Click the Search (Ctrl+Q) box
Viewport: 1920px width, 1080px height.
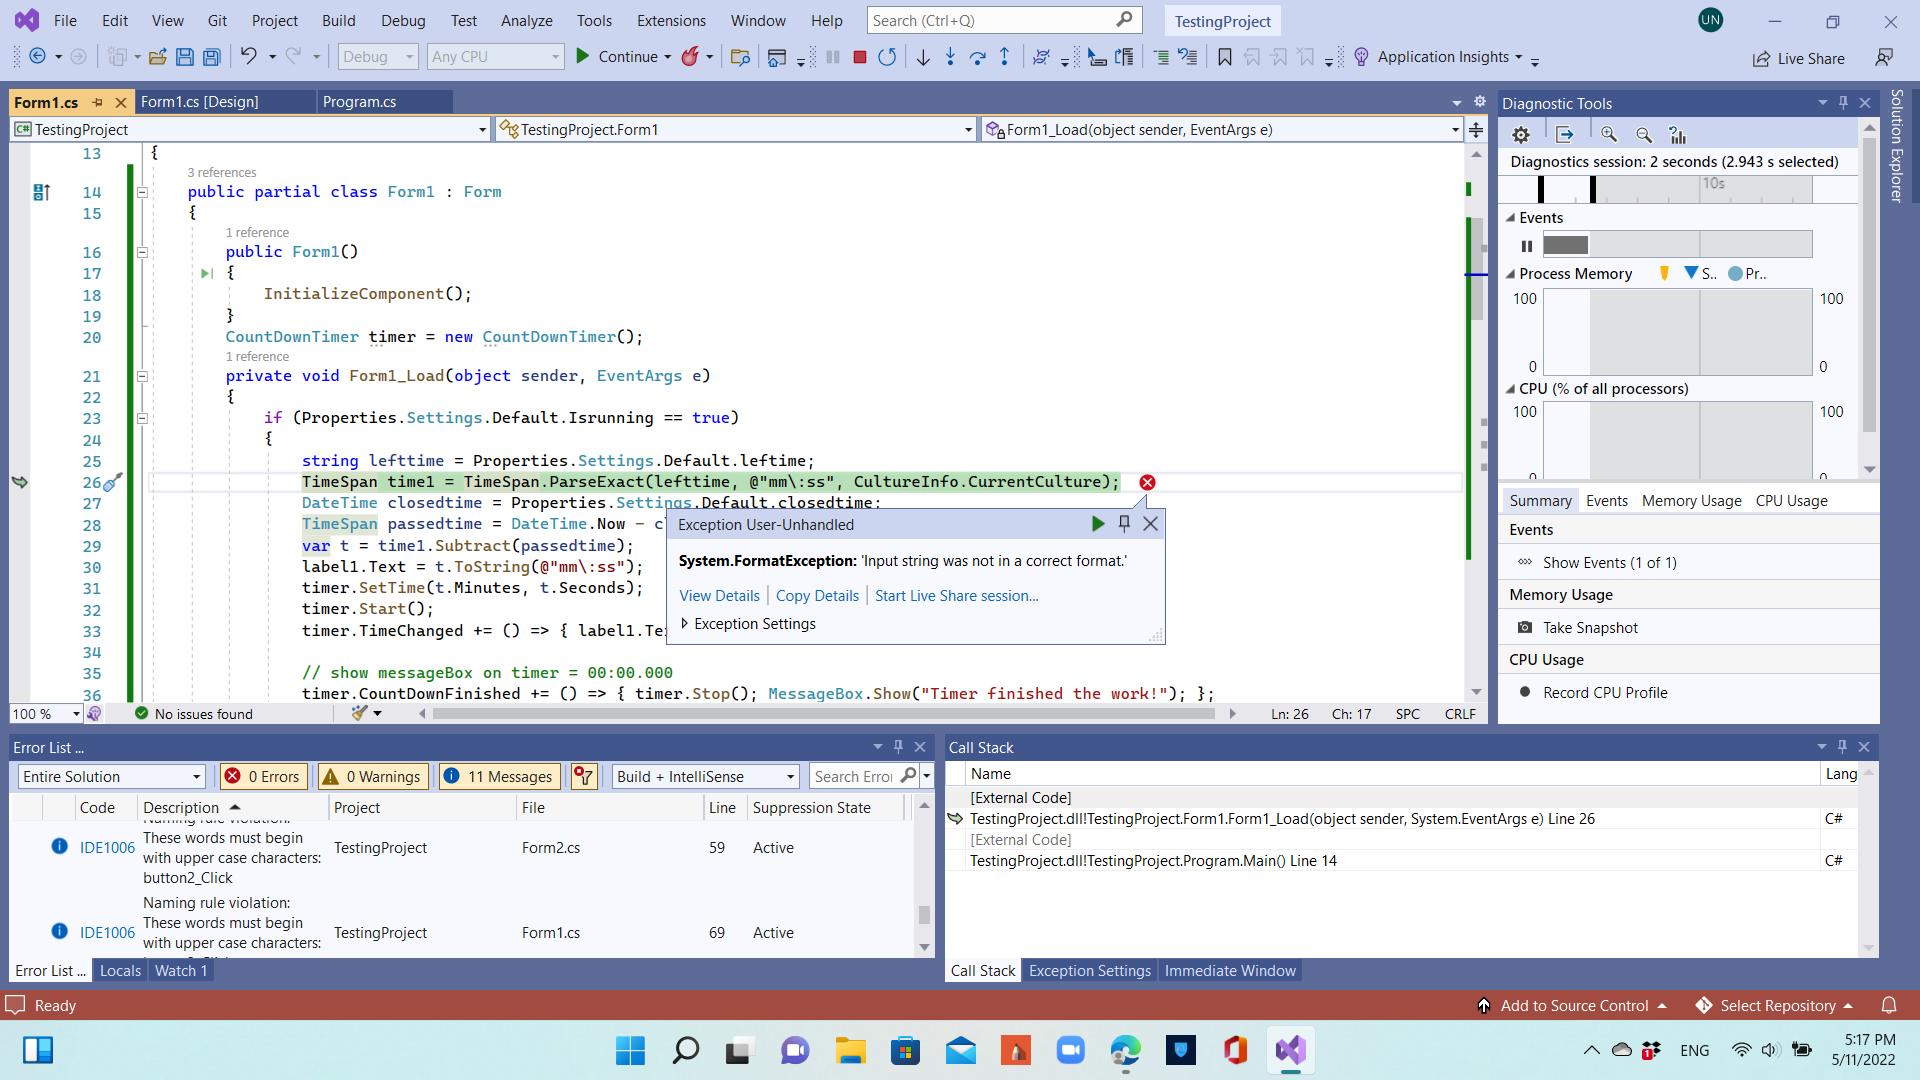point(1003,20)
